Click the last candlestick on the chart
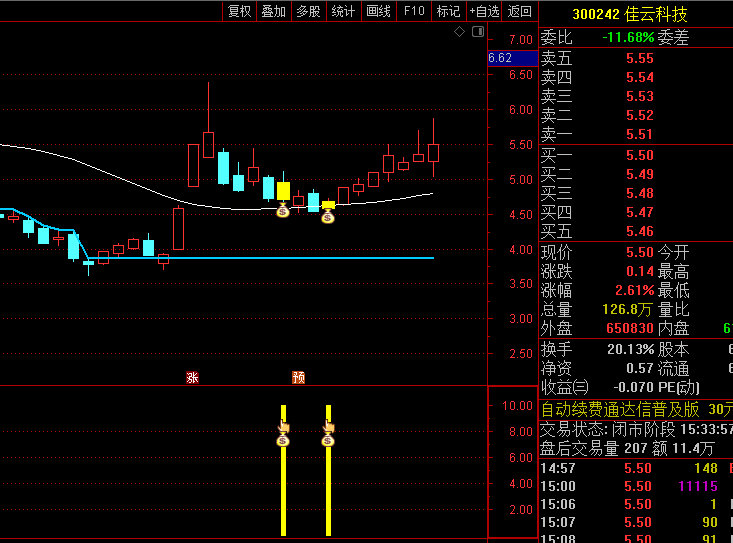The image size is (733, 543). click(433, 153)
